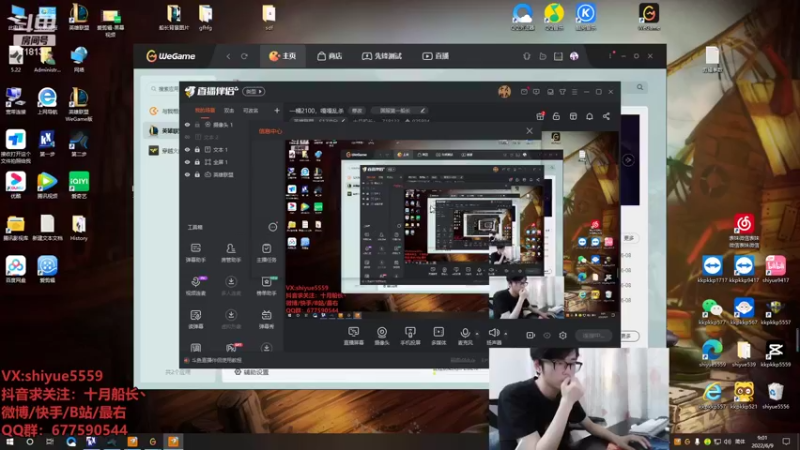800x450 pixels.
Task: Open the 弹幕助手 tool in the toolbox
Action: point(195,252)
